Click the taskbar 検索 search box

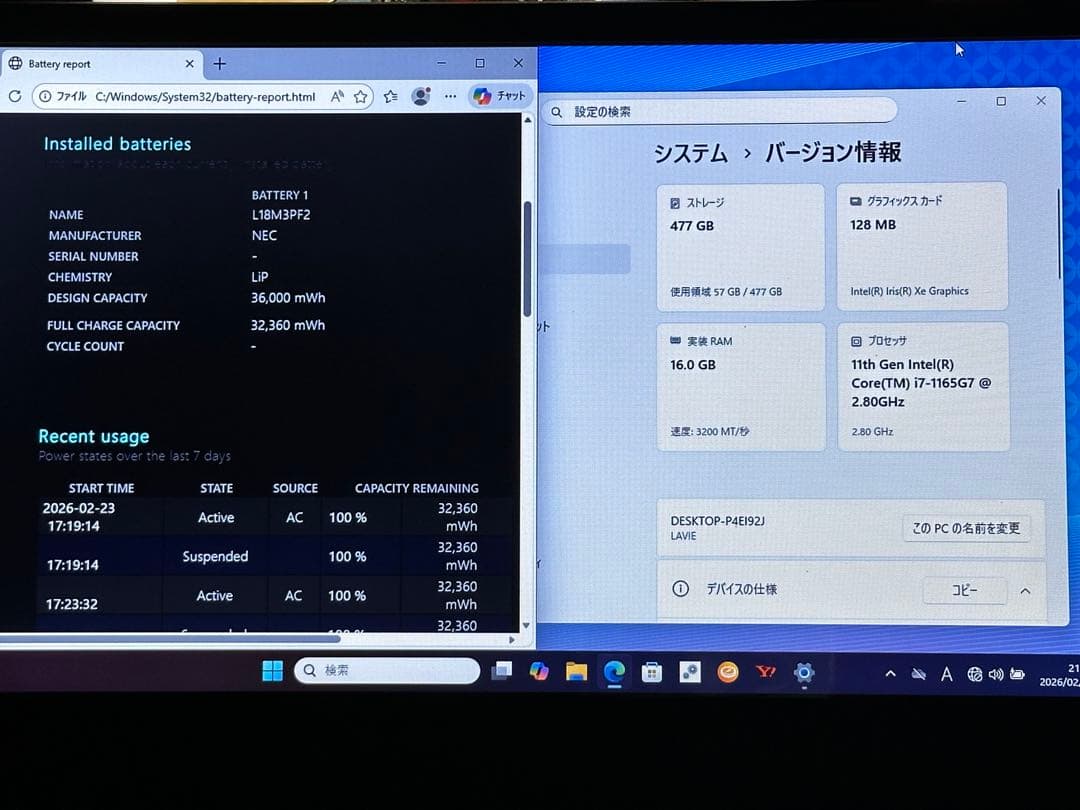pyautogui.click(x=387, y=670)
